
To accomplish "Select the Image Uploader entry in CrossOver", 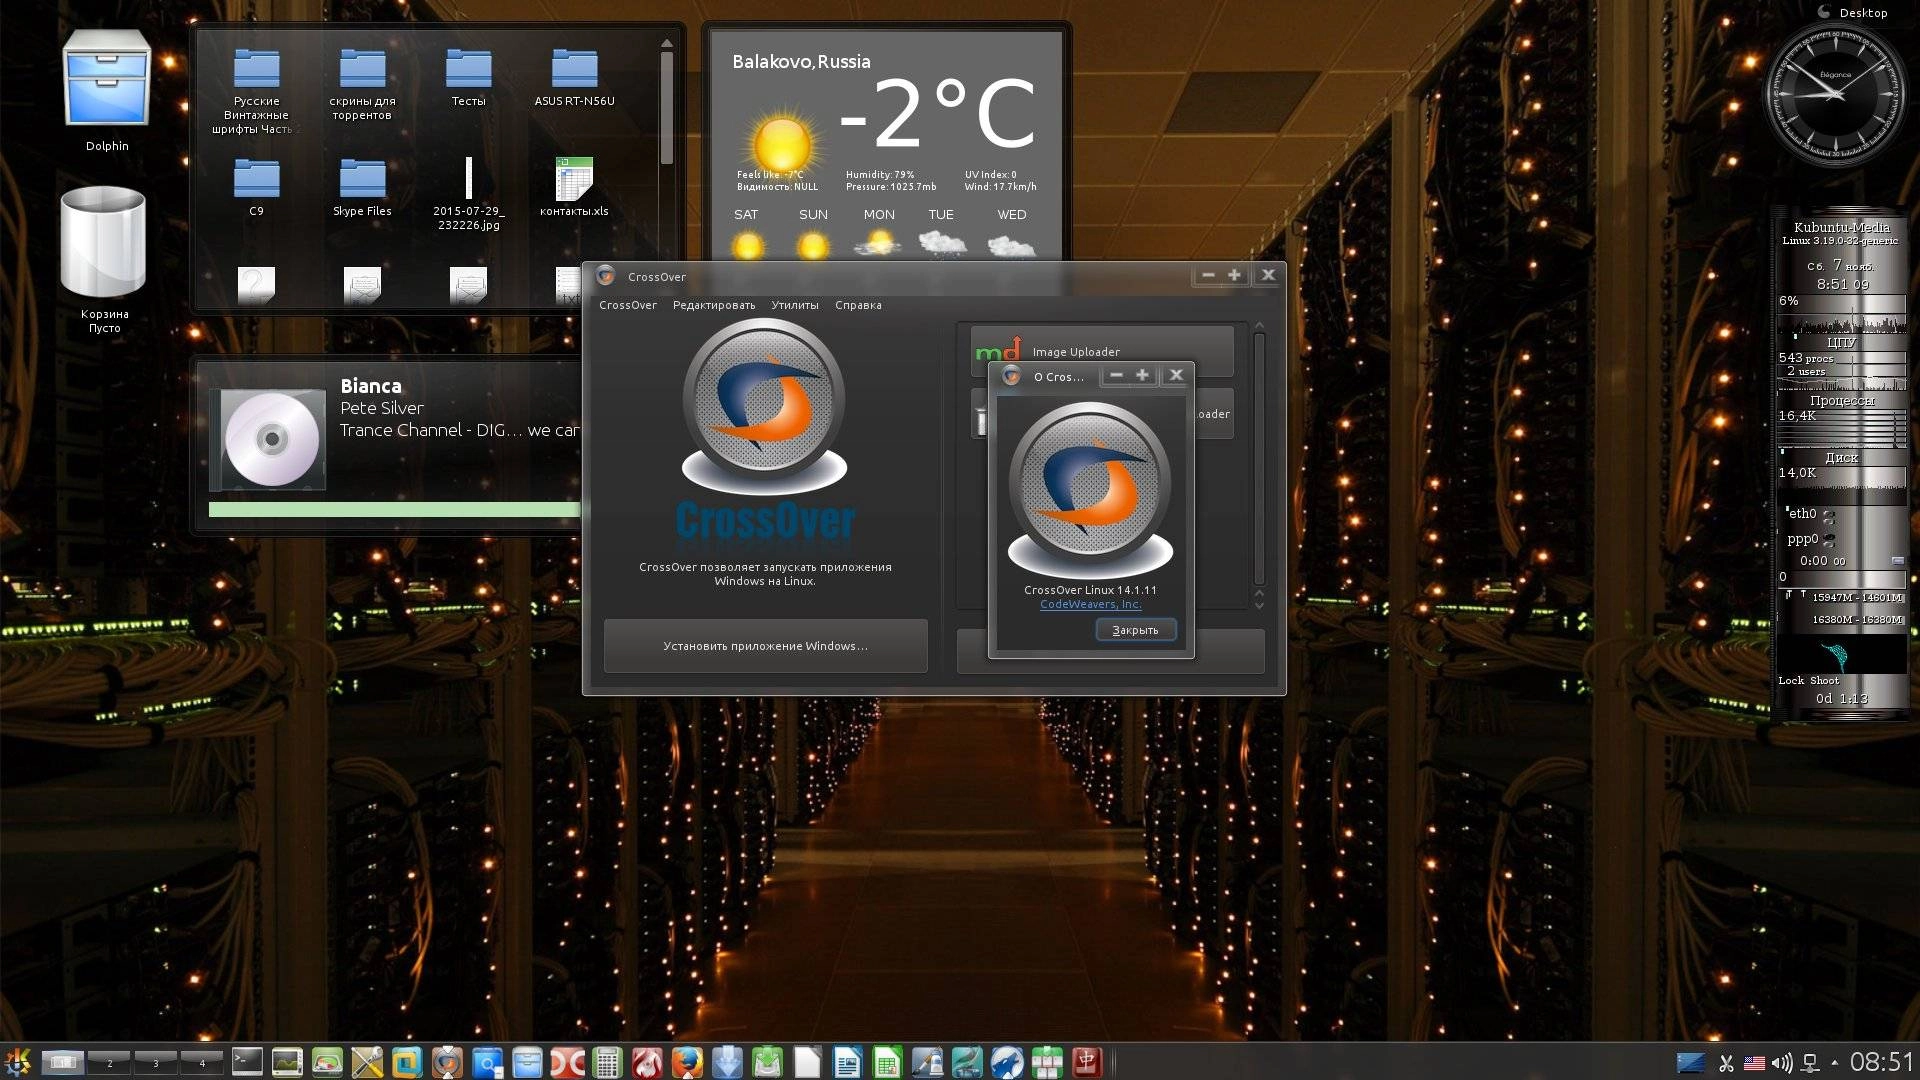I will pos(1102,350).
